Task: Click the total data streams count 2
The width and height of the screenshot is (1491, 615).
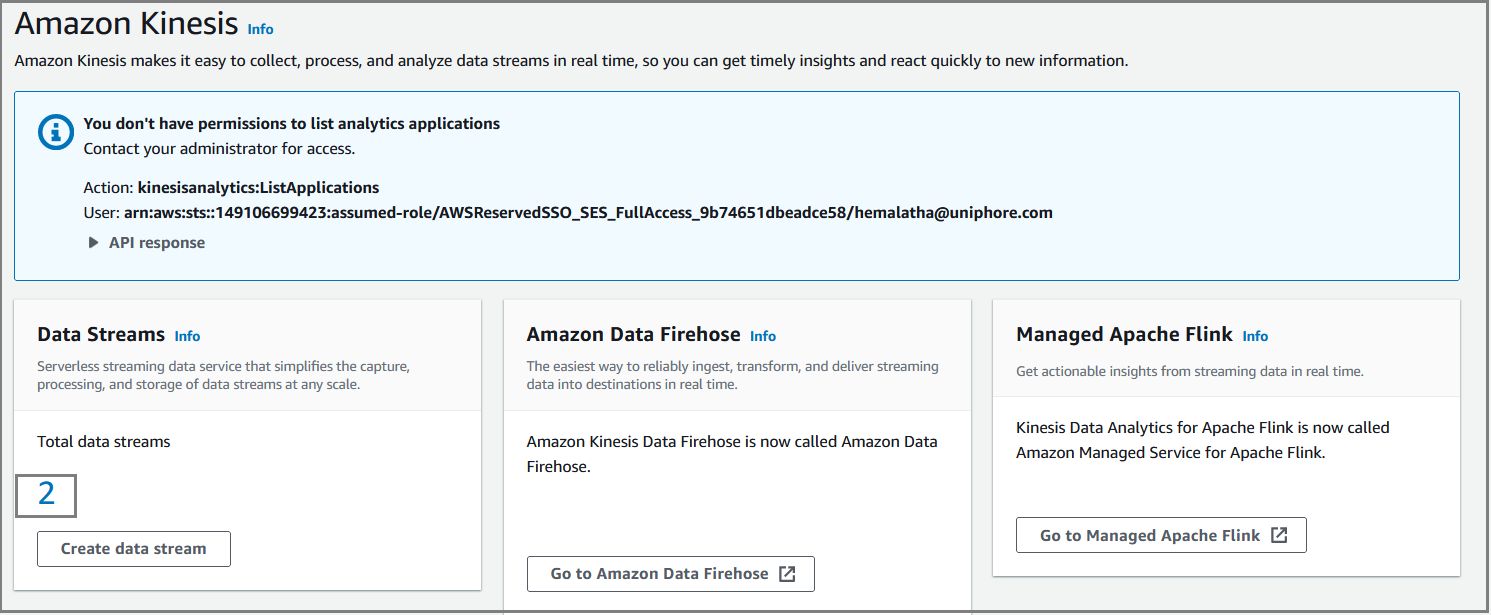Action: (x=46, y=493)
